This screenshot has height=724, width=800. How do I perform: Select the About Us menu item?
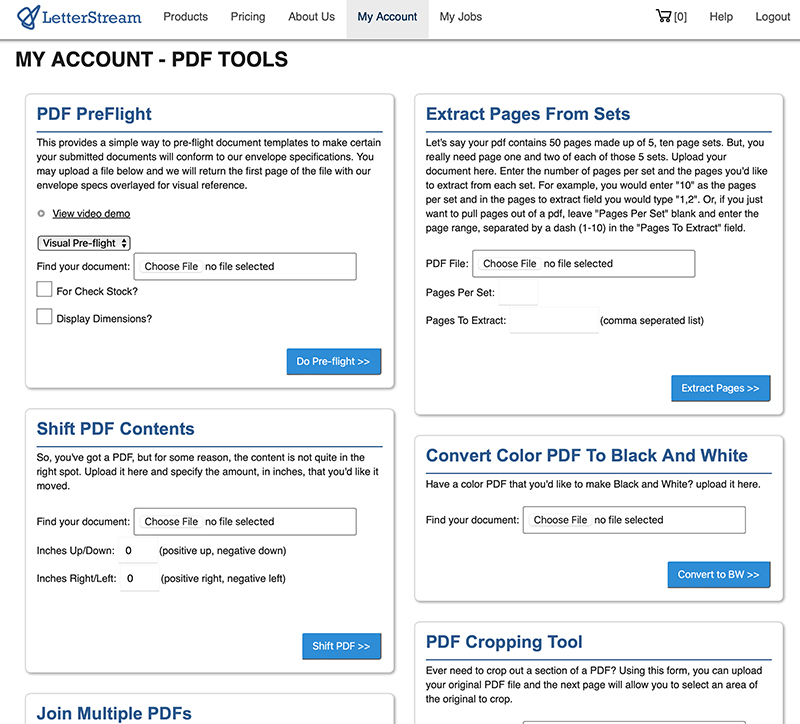tap(311, 17)
